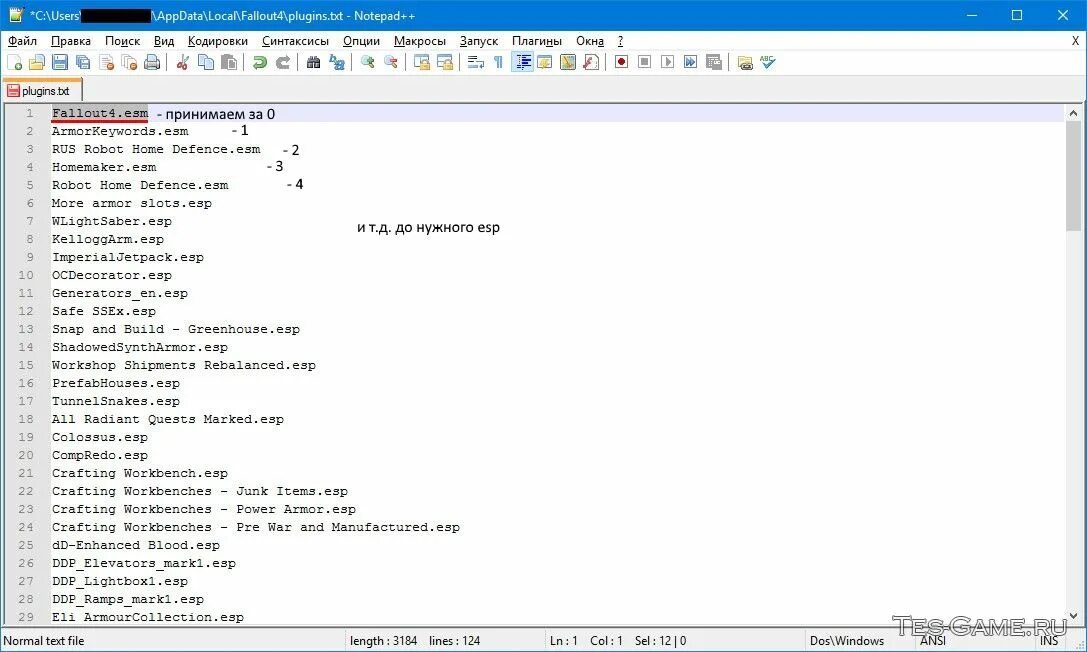Open the Кодировки menu
Screen dimensions: 1087x652
[218, 41]
